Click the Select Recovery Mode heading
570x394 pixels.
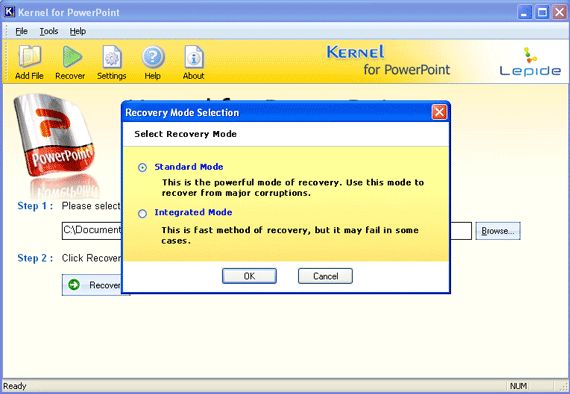coord(185,134)
